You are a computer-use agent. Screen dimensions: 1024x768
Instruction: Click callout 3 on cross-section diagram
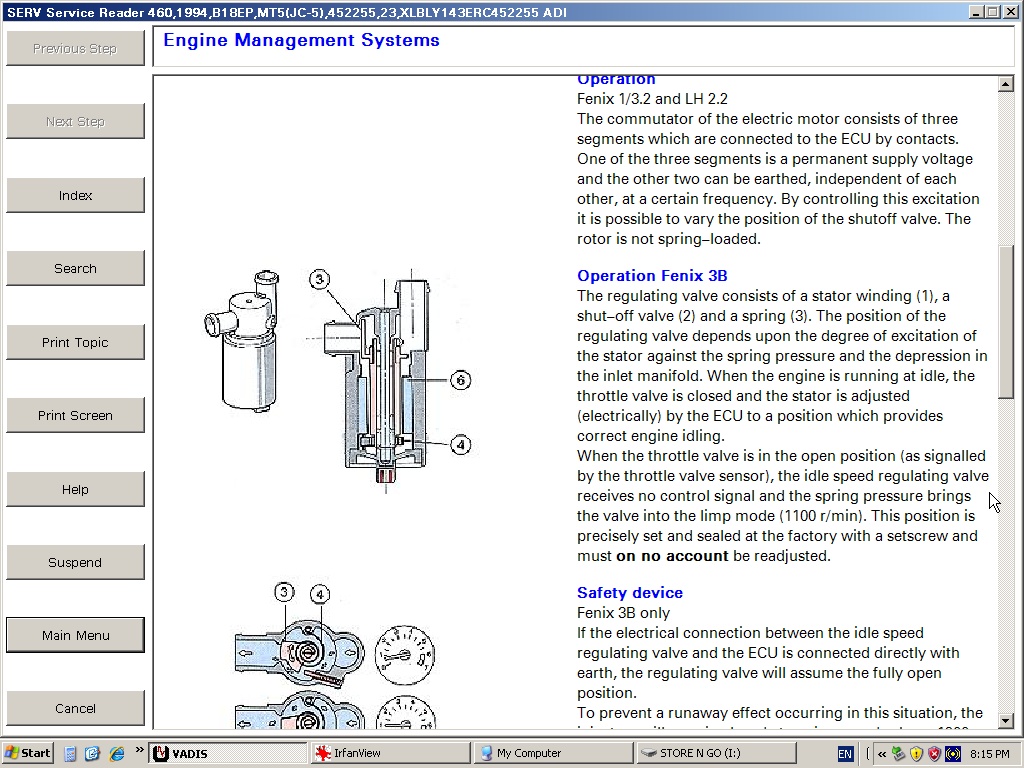pyautogui.click(x=319, y=280)
